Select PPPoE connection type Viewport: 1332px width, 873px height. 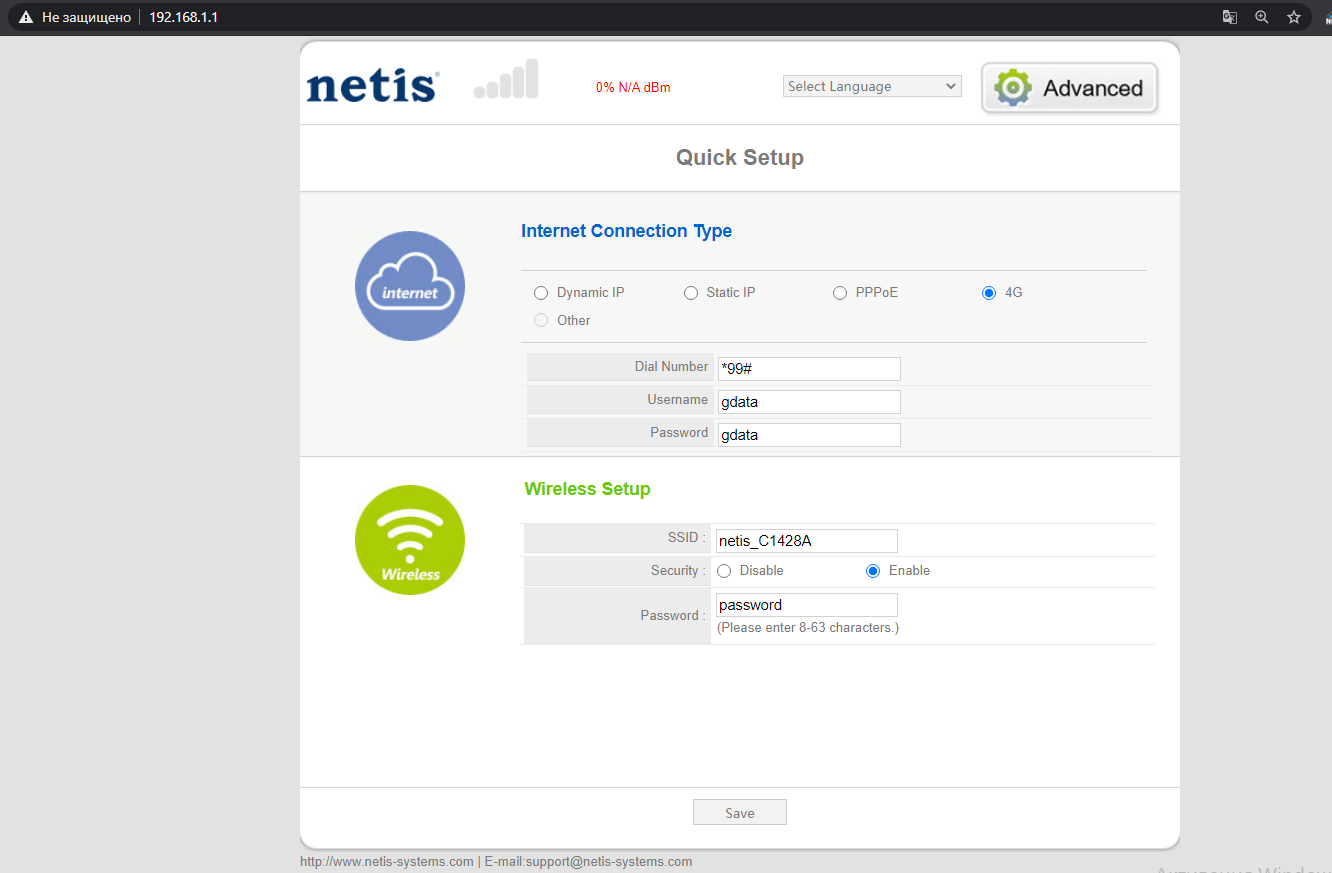(x=840, y=293)
